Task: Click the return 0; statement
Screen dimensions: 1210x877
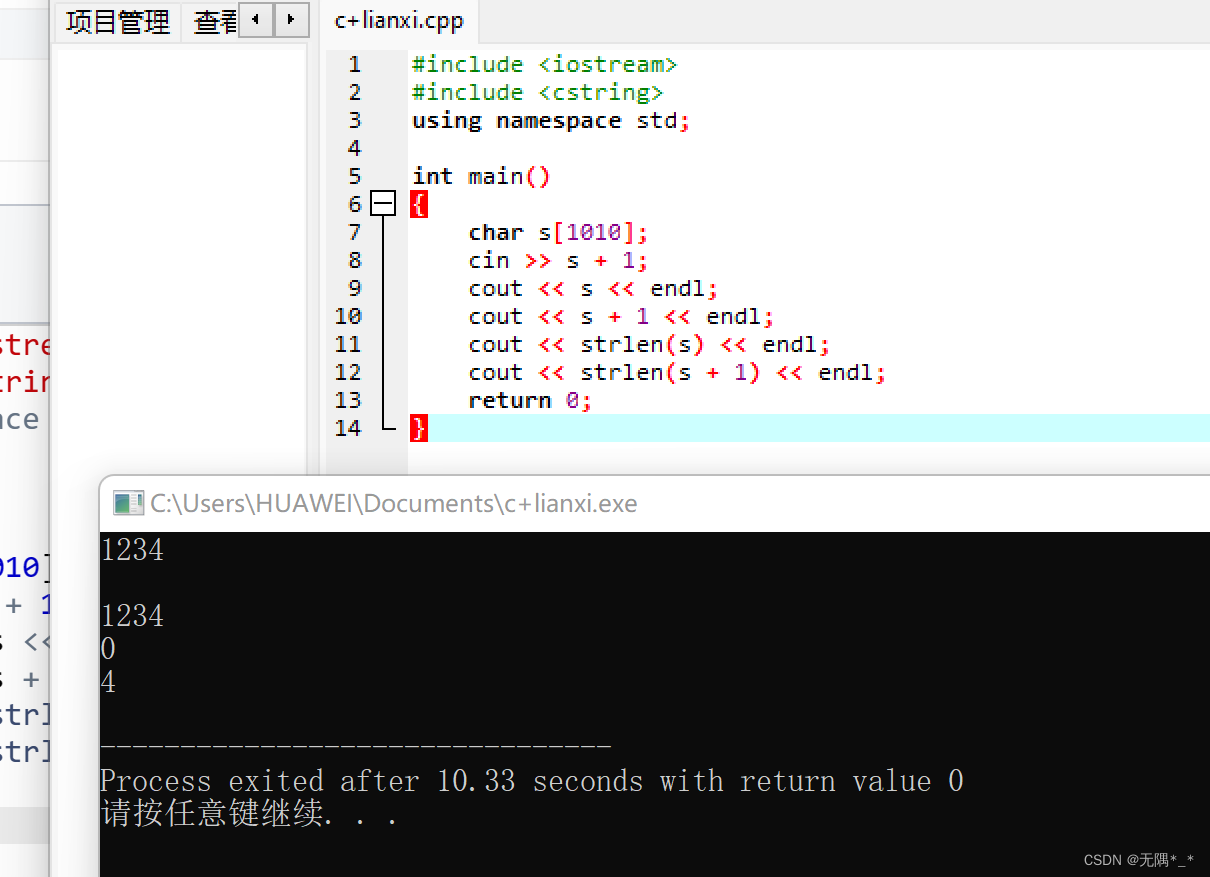Action: (530, 400)
